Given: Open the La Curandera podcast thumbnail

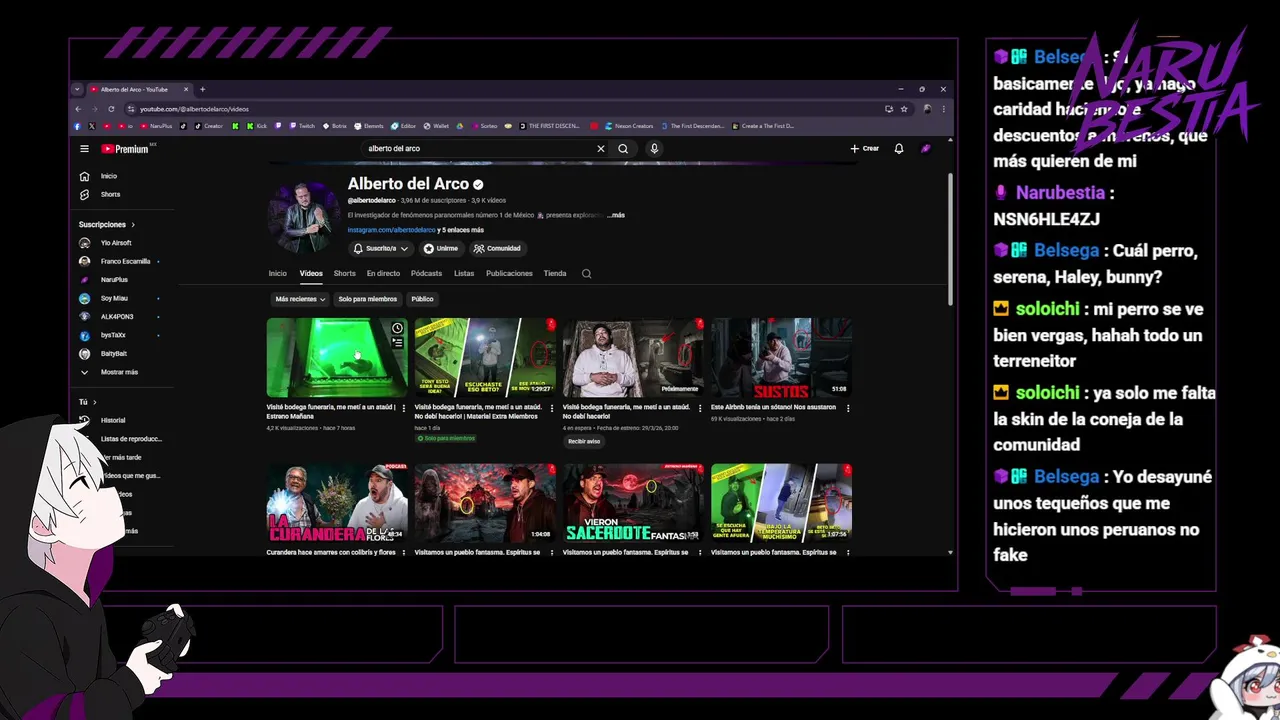Looking at the screenshot, I should click(337, 503).
